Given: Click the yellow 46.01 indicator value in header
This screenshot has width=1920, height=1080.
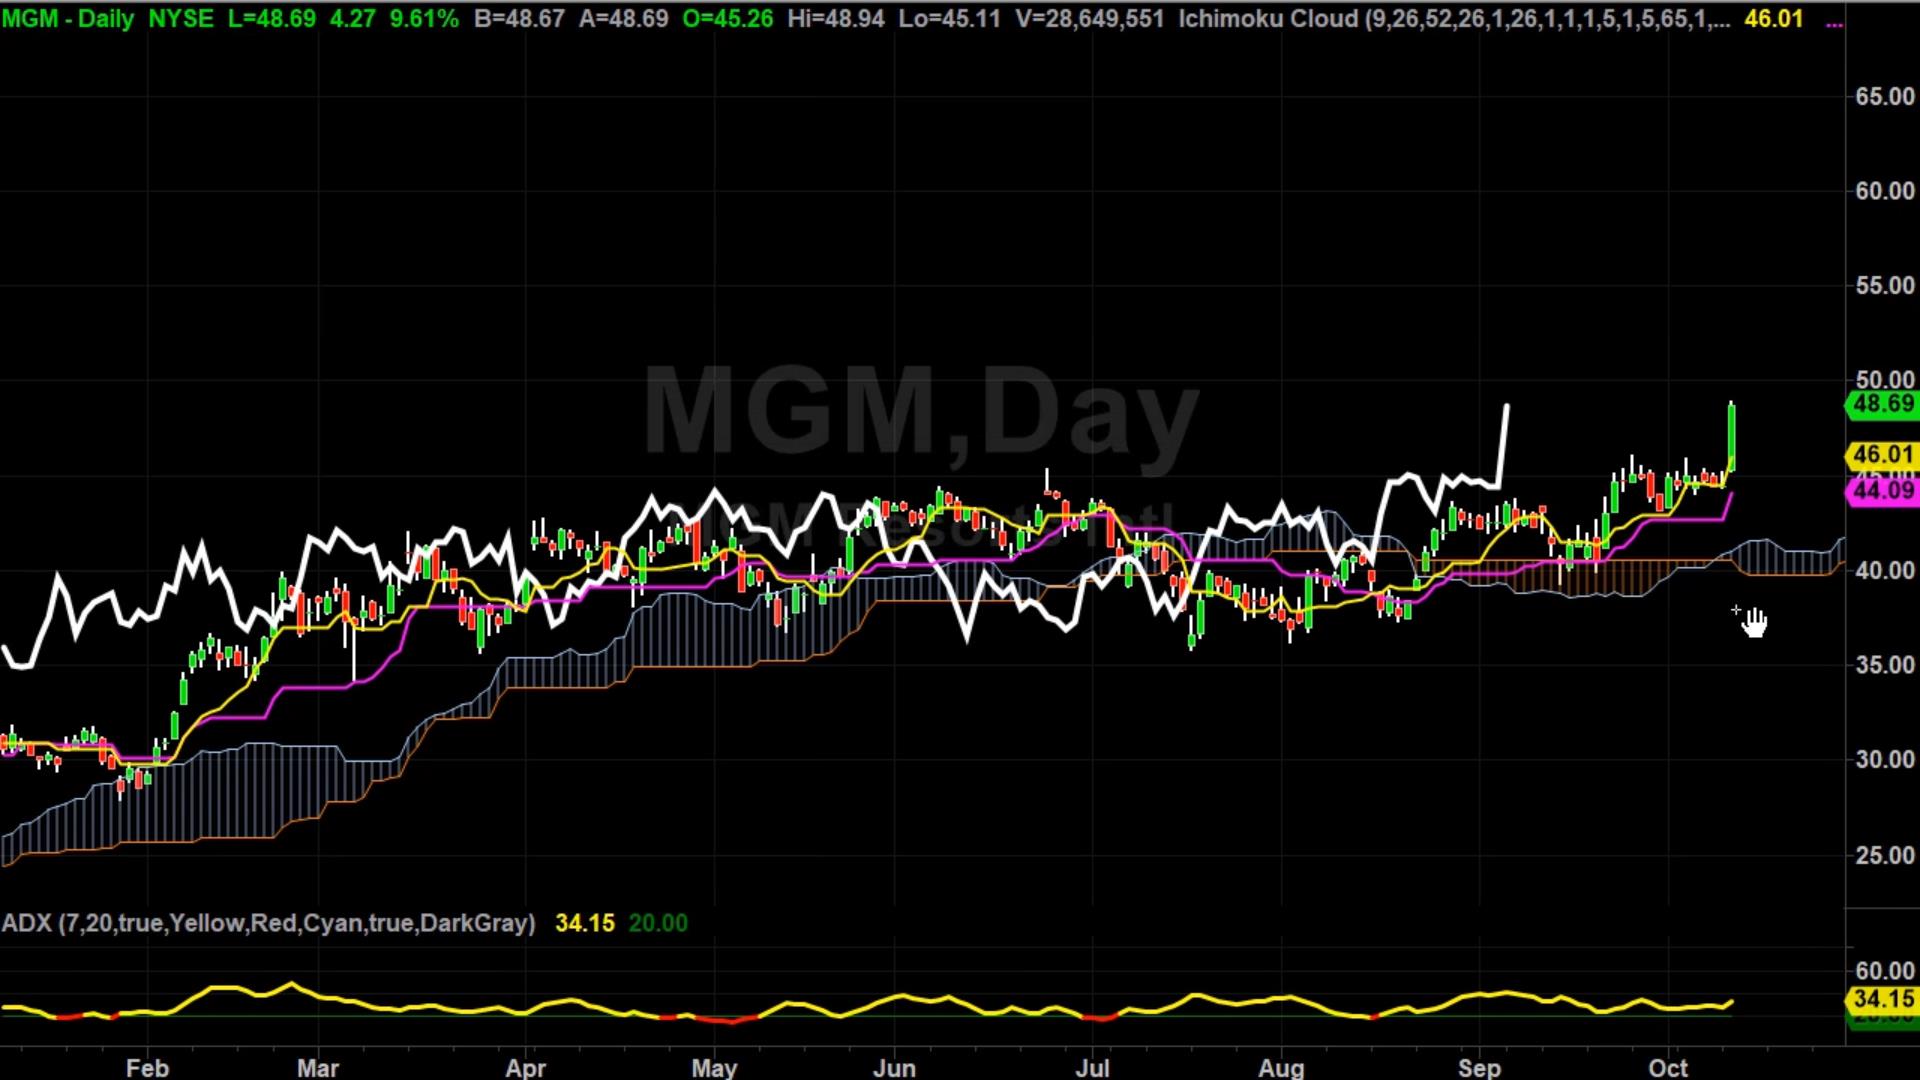Looking at the screenshot, I should pos(1773,19).
